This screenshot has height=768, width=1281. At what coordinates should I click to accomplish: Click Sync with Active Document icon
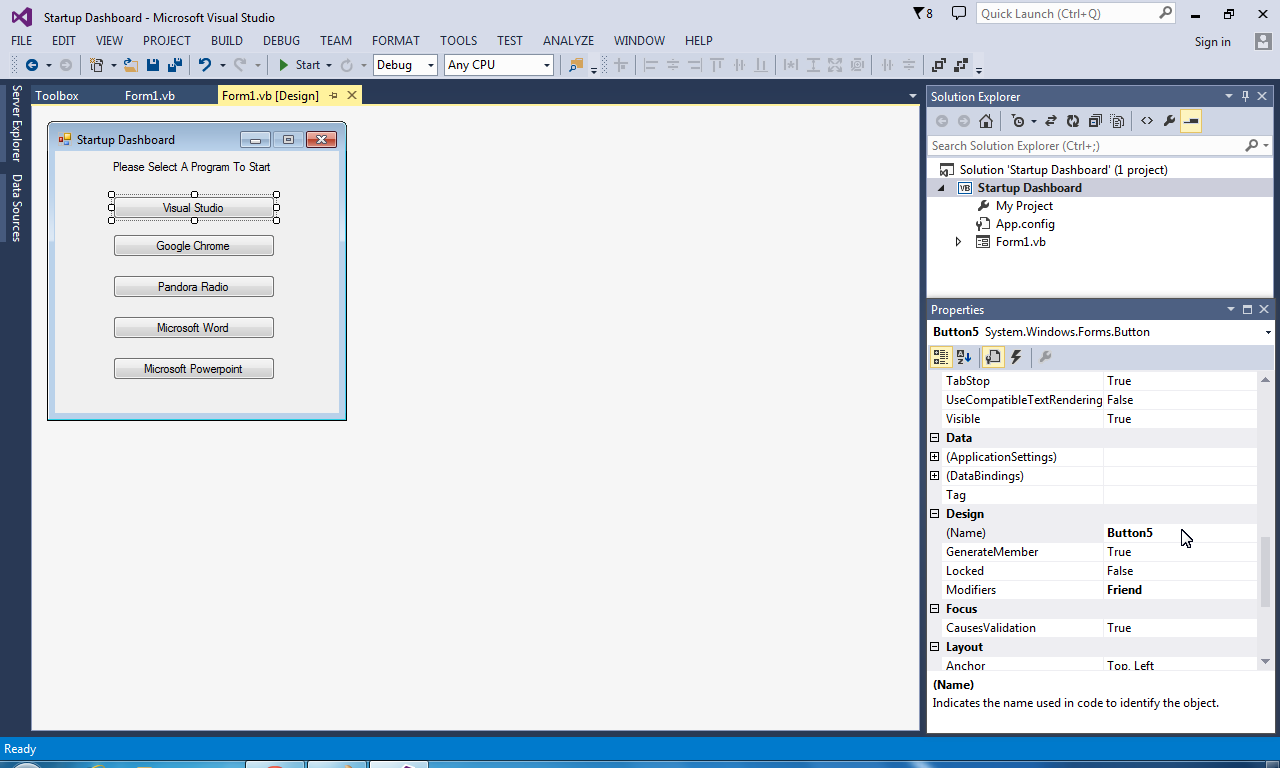[x=1051, y=121]
